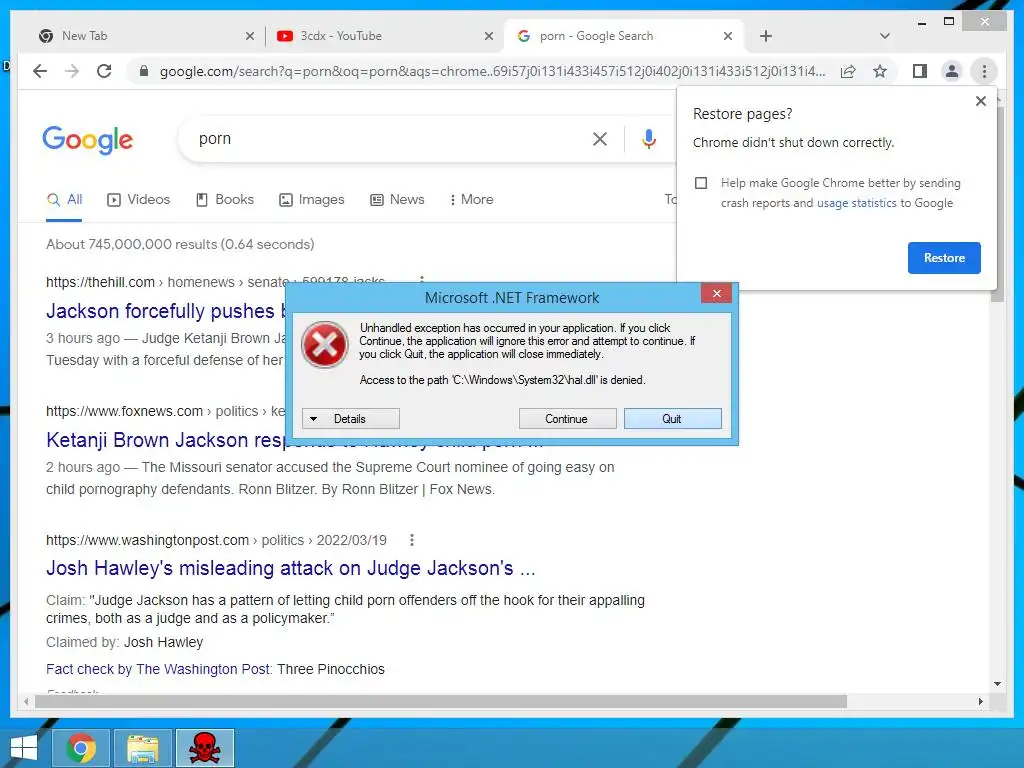Open Jackson forcefully pushes result
The image size is (1024, 768).
pyautogui.click(x=166, y=311)
